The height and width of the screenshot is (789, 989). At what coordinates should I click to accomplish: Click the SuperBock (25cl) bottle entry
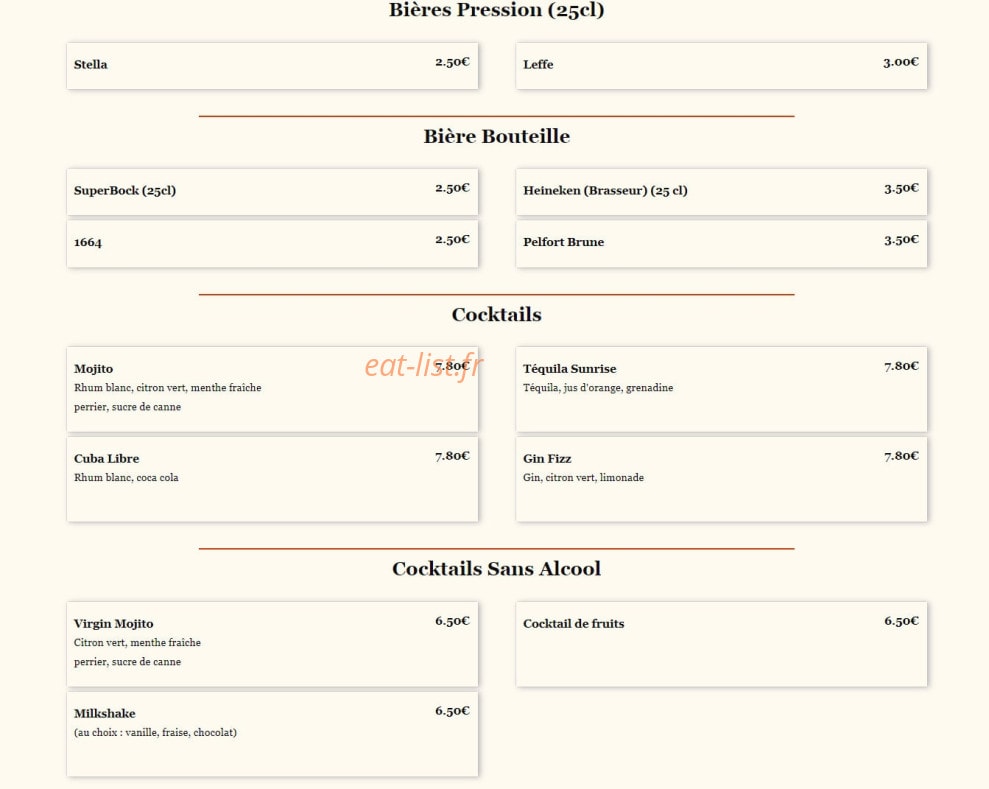coord(272,192)
